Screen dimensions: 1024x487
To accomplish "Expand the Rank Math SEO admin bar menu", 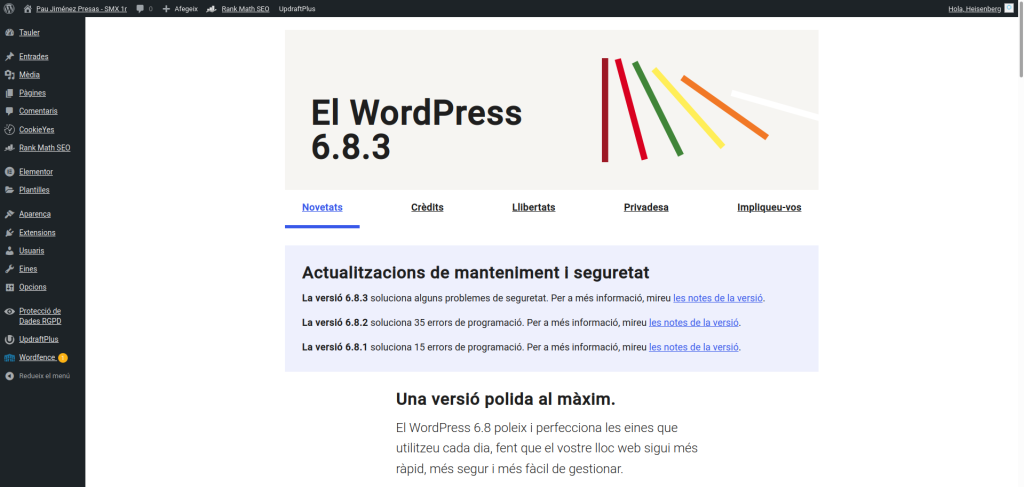I will point(237,8).
